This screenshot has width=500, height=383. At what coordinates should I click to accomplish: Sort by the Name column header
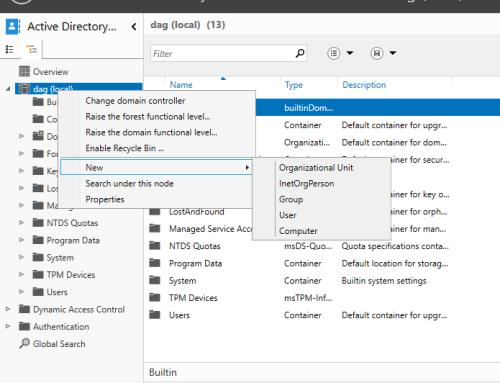(x=181, y=85)
